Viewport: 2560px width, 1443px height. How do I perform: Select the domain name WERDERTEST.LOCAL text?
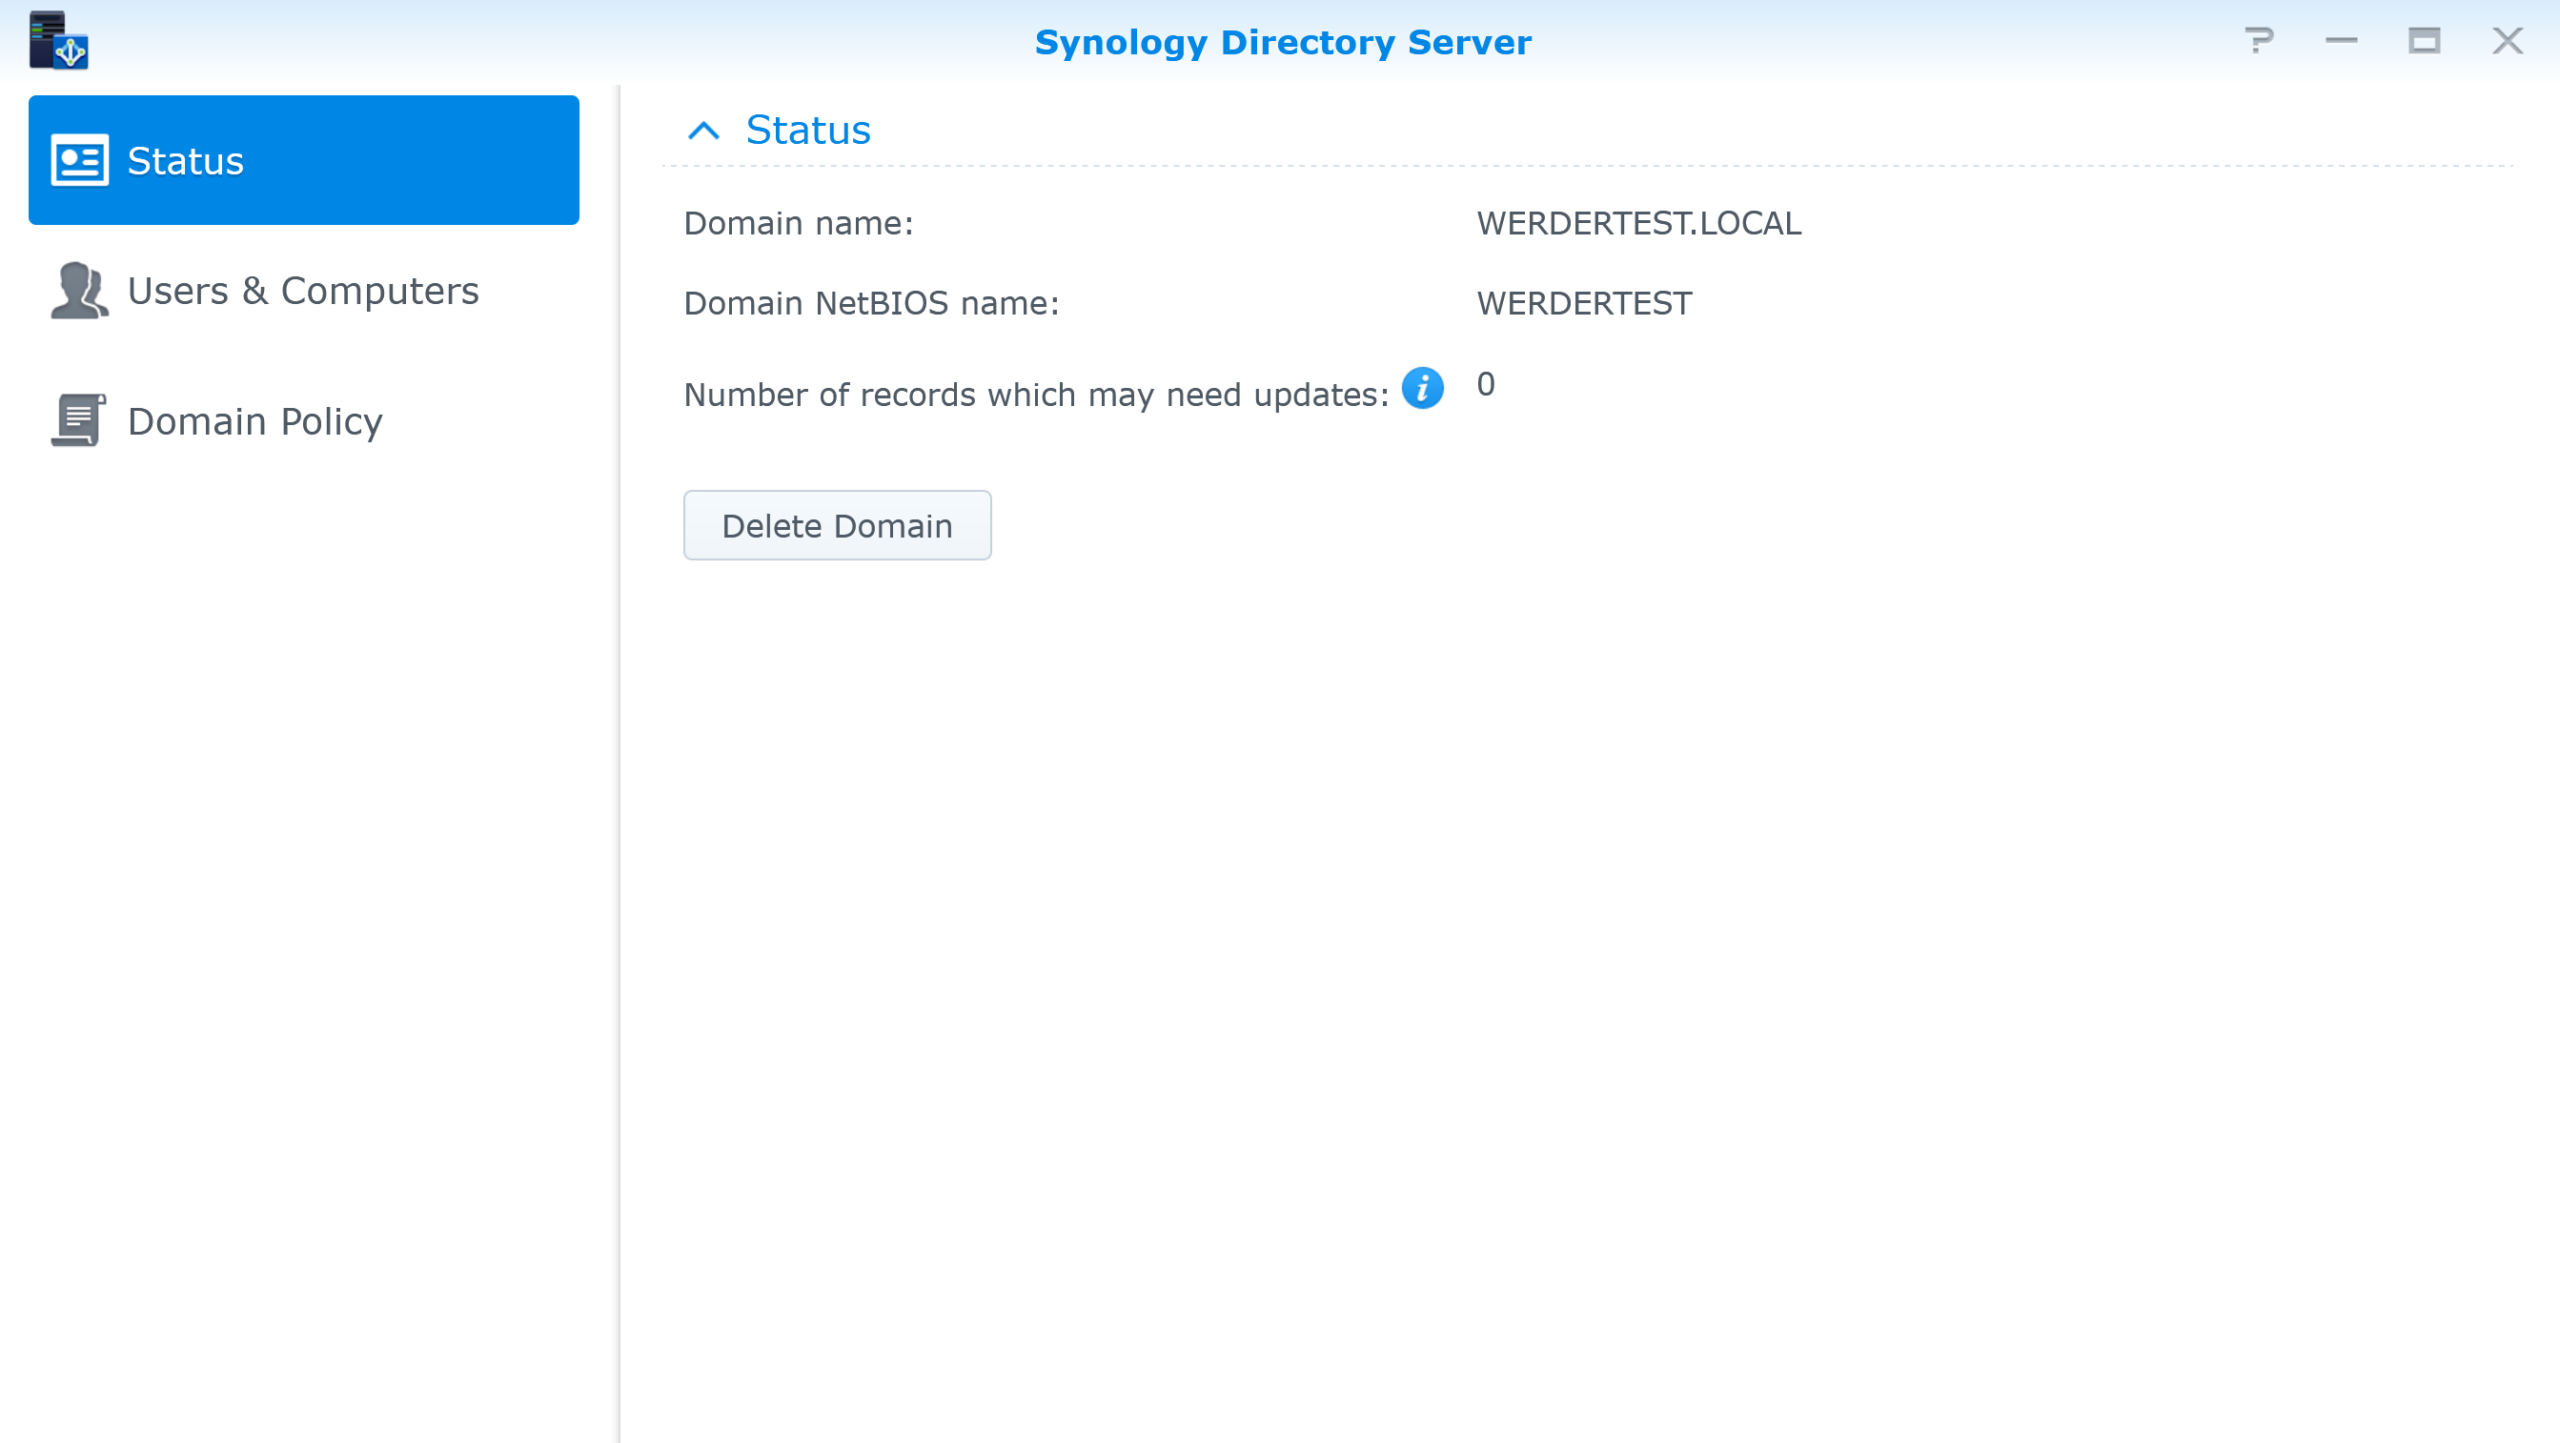click(x=1639, y=223)
